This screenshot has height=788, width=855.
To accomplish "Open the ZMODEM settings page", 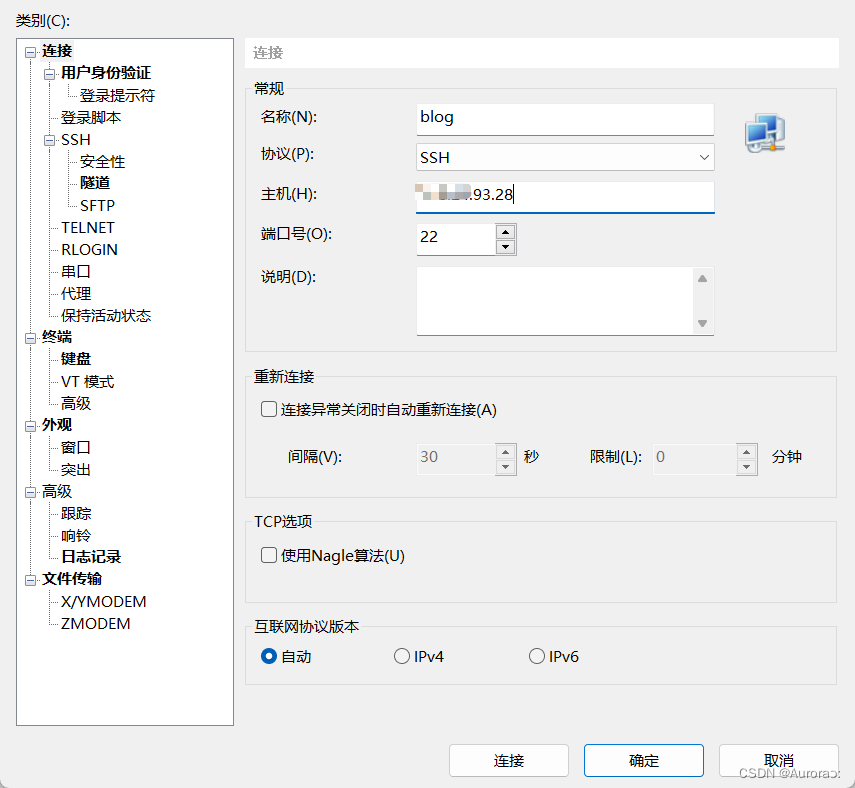I will pyautogui.click(x=96, y=623).
